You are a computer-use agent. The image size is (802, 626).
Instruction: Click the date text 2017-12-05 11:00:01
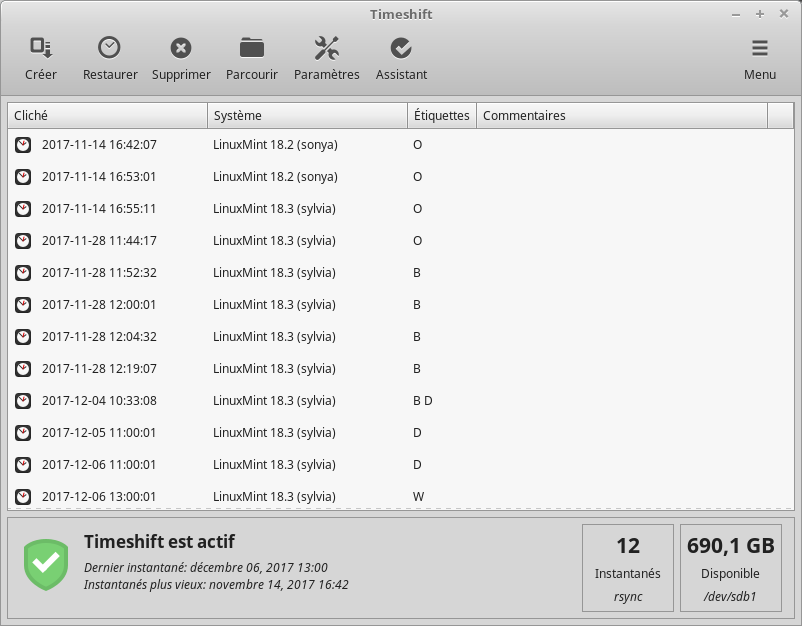99,433
